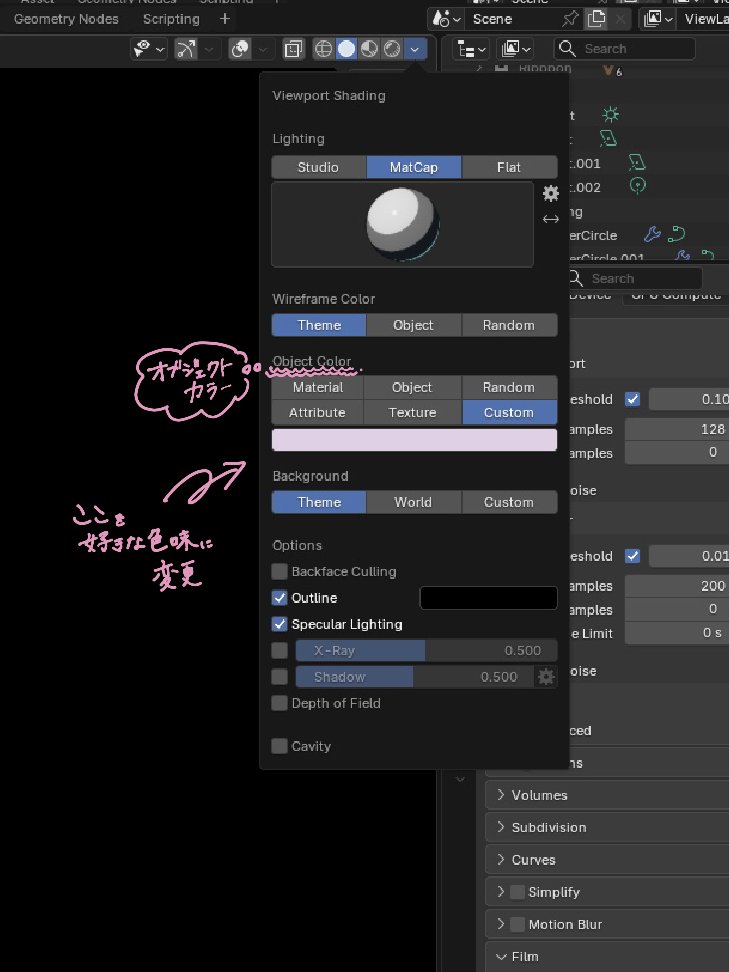
Task: Open overlays options dropdown arrow
Action: click(x=263, y=49)
